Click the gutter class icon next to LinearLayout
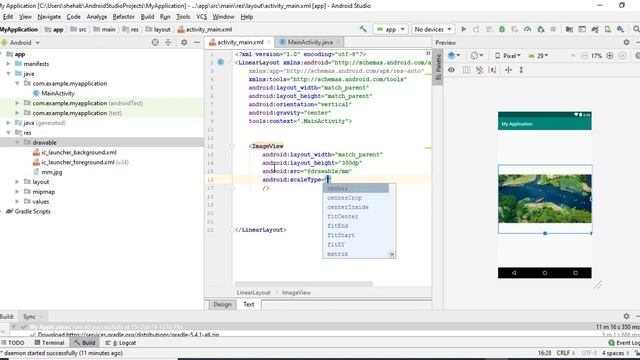Viewport: 640px width, 360px height. coord(221,62)
